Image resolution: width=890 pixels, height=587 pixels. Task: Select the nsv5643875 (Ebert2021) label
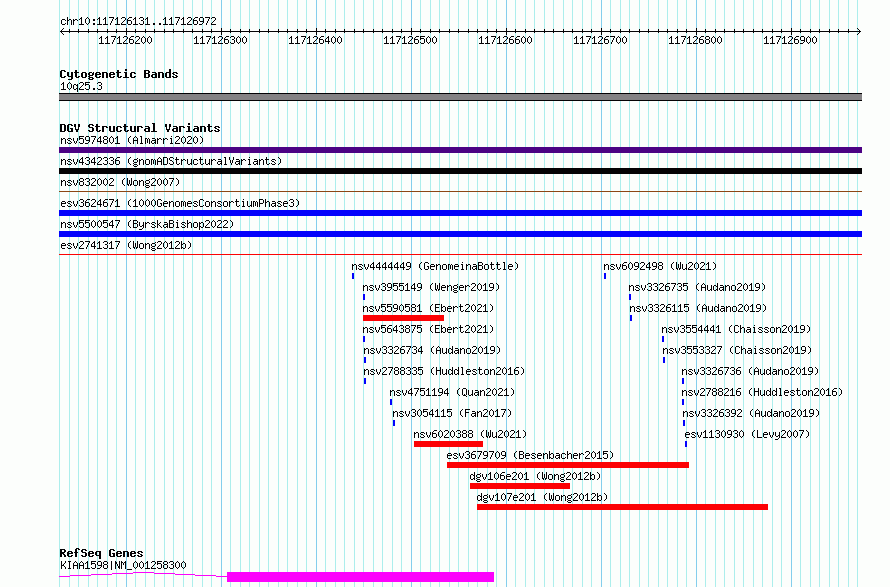(429, 329)
